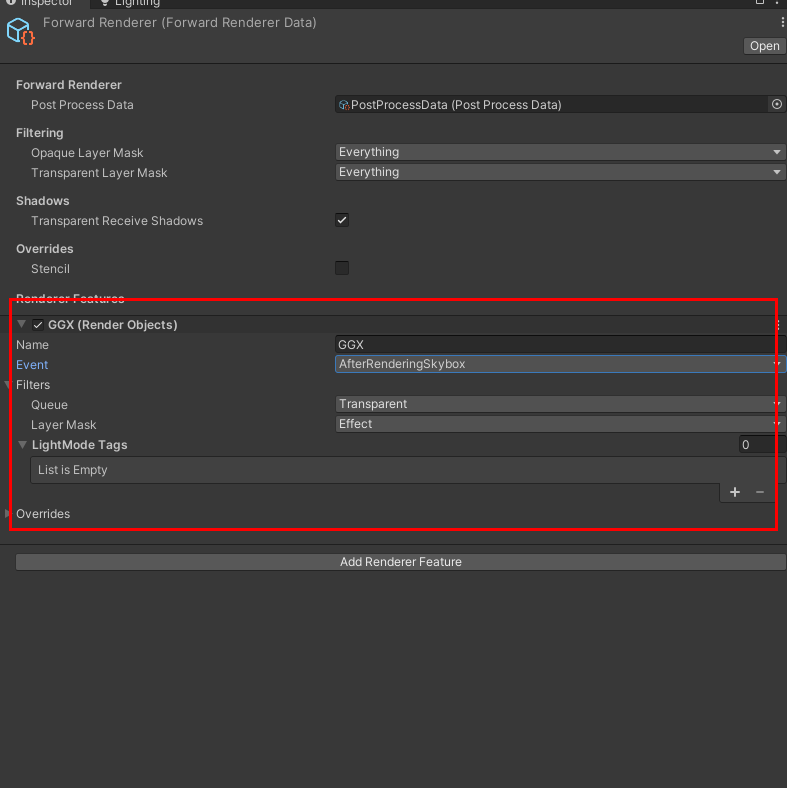Image resolution: width=787 pixels, height=788 pixels.
Task: Select the Inspector tab
Action: 40,3
